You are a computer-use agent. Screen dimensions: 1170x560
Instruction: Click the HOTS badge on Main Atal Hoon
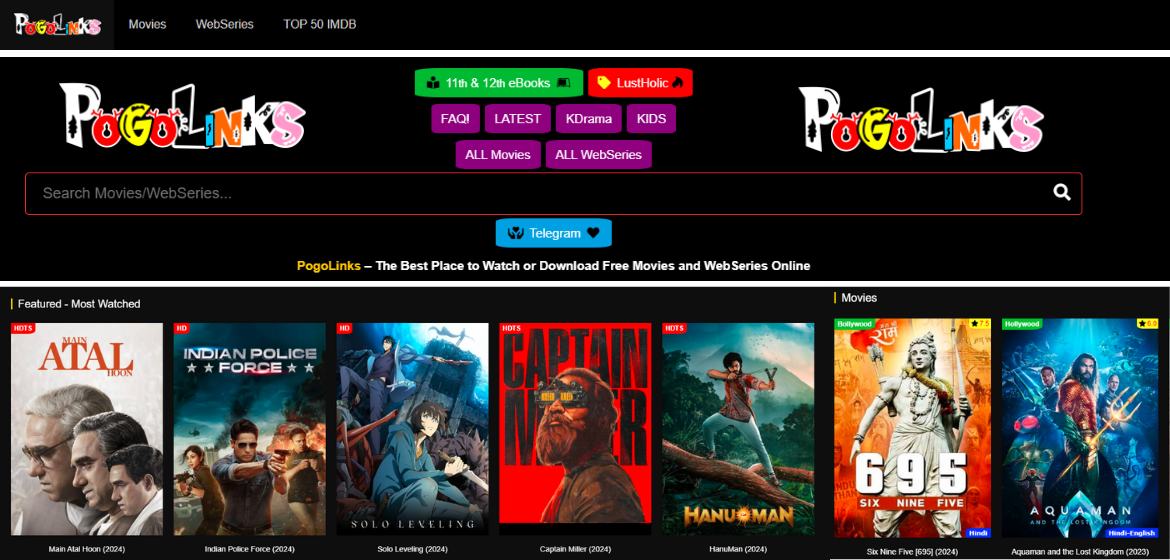[x=22, y=328]
